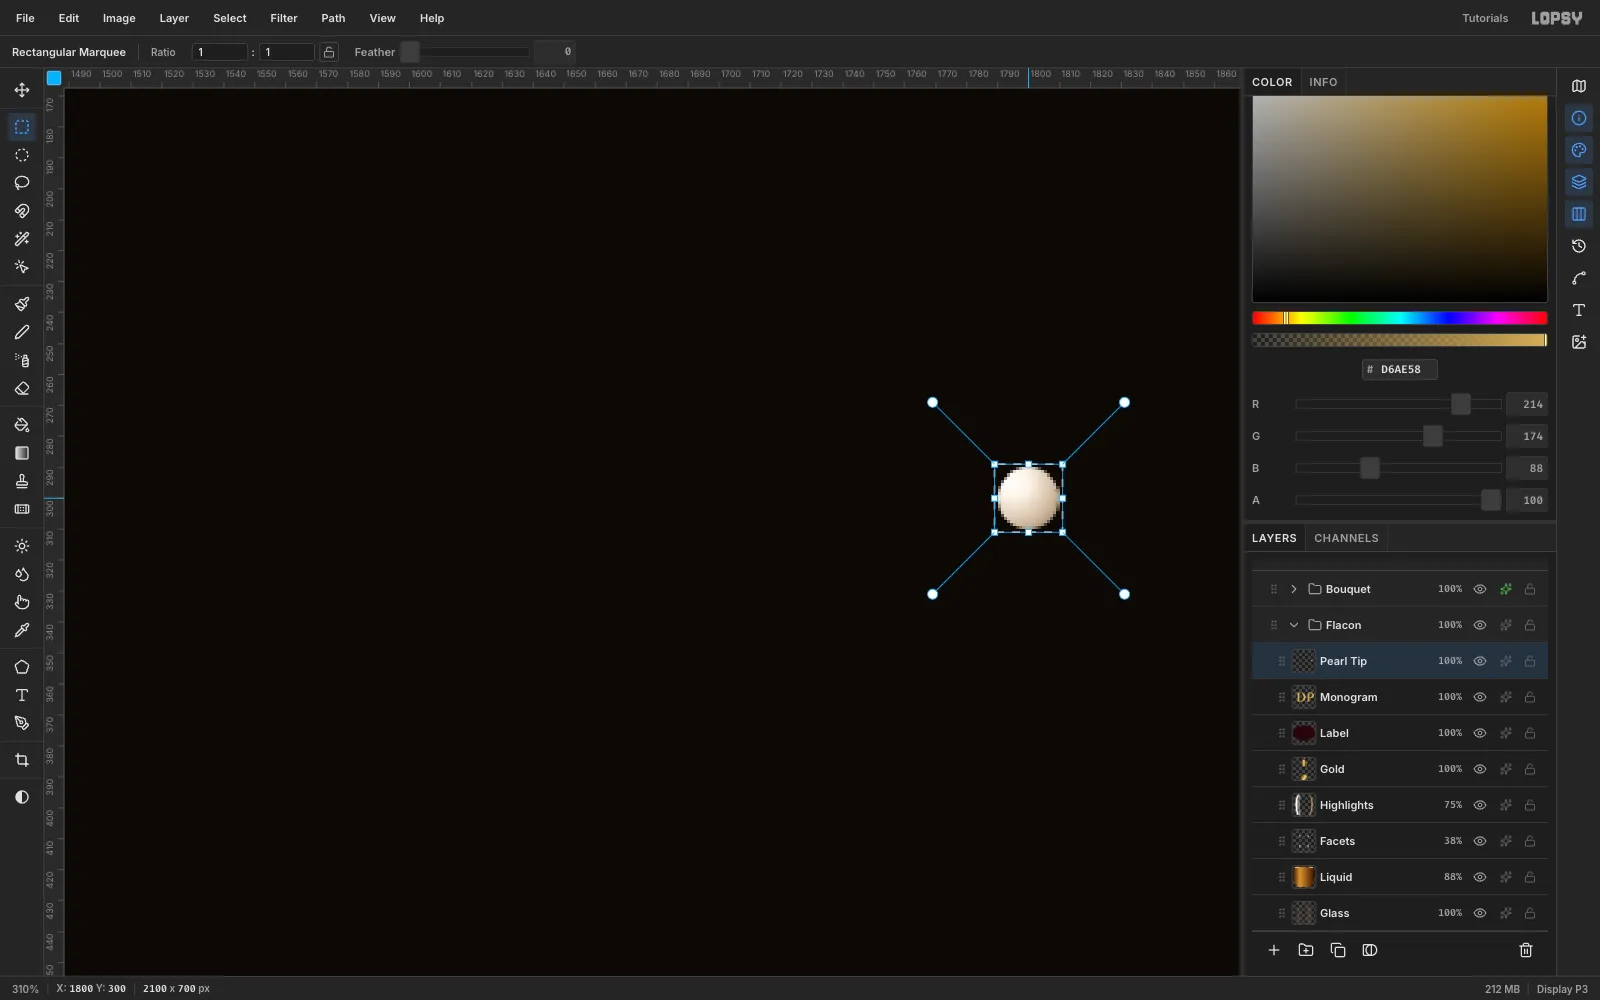Hide the Pearl Tip layer

(x=1480, y=661)
